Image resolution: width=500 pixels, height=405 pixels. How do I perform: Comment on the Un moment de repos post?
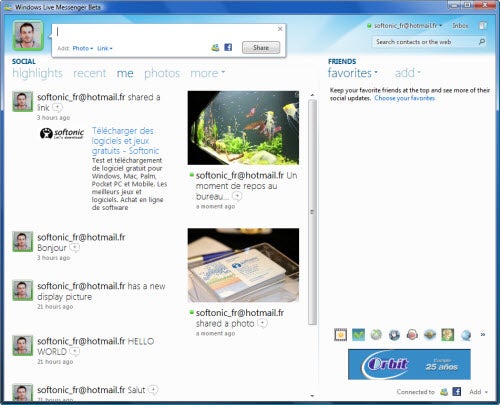pyautogui.click(x=237, y=196)
